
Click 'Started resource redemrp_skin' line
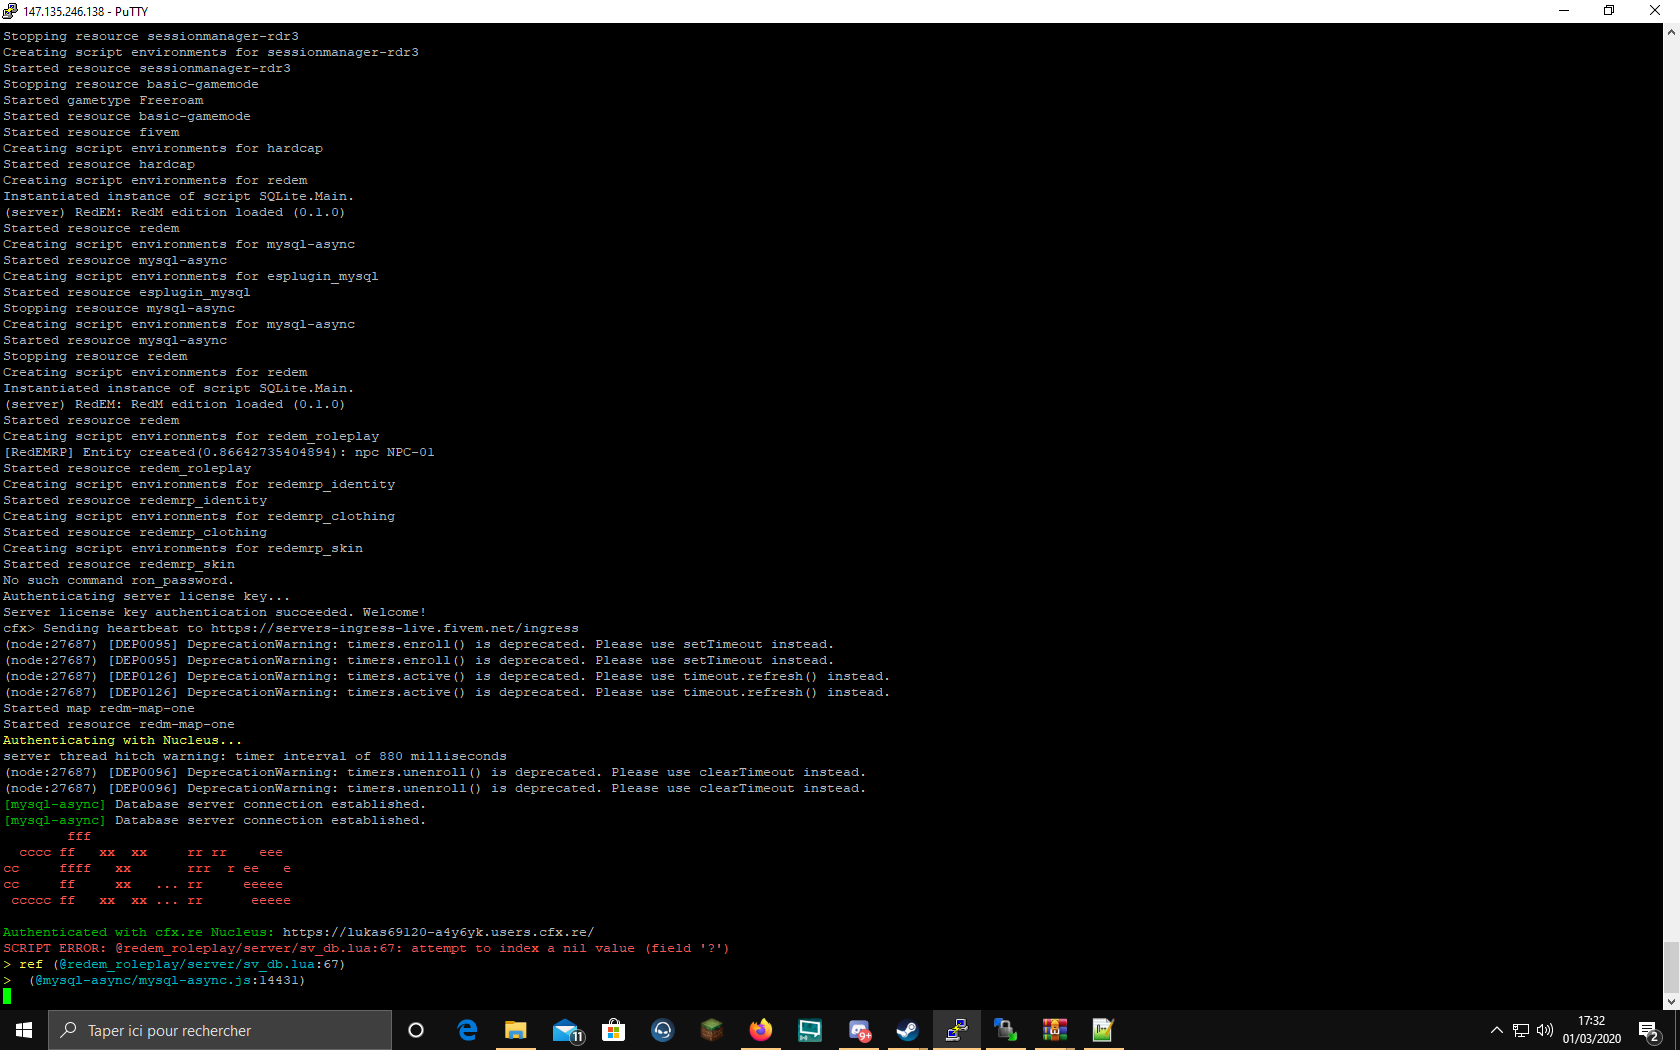point(119,564)
